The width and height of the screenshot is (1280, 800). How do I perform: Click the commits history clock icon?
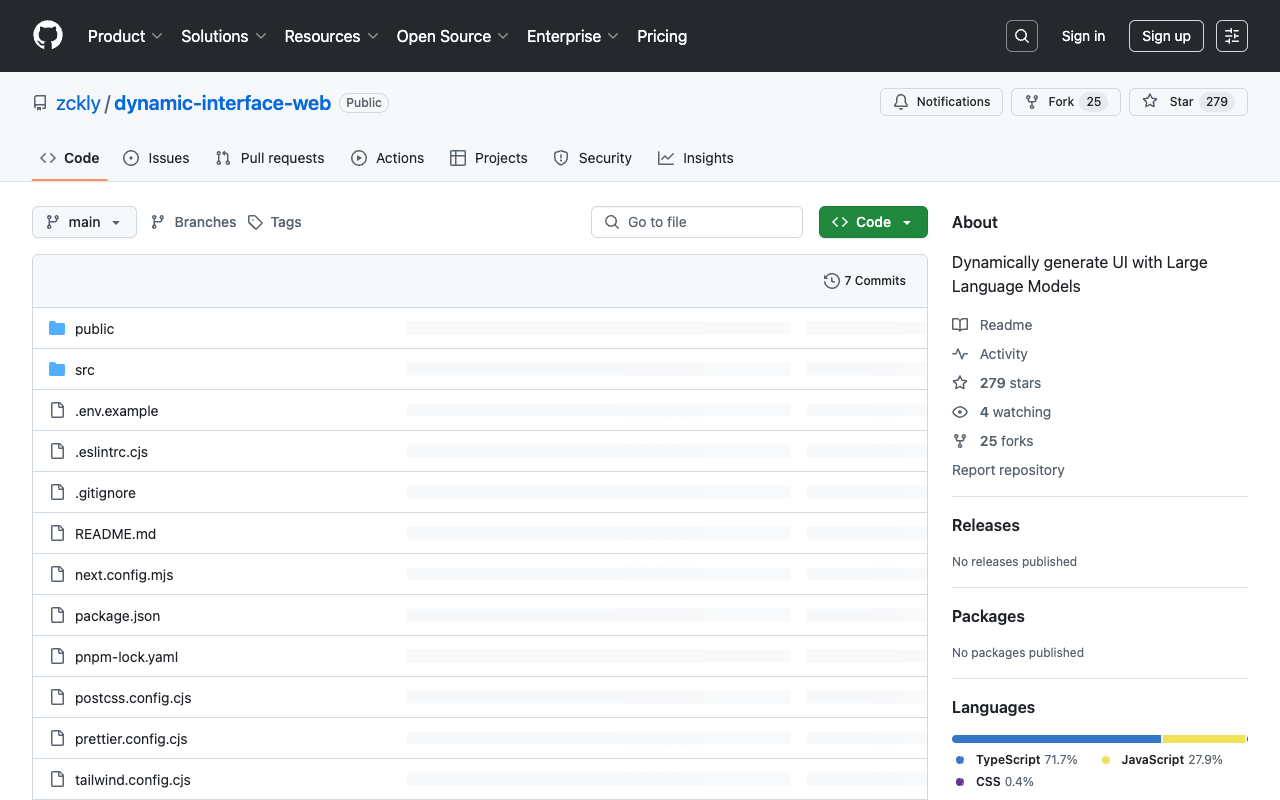point(831,281)
